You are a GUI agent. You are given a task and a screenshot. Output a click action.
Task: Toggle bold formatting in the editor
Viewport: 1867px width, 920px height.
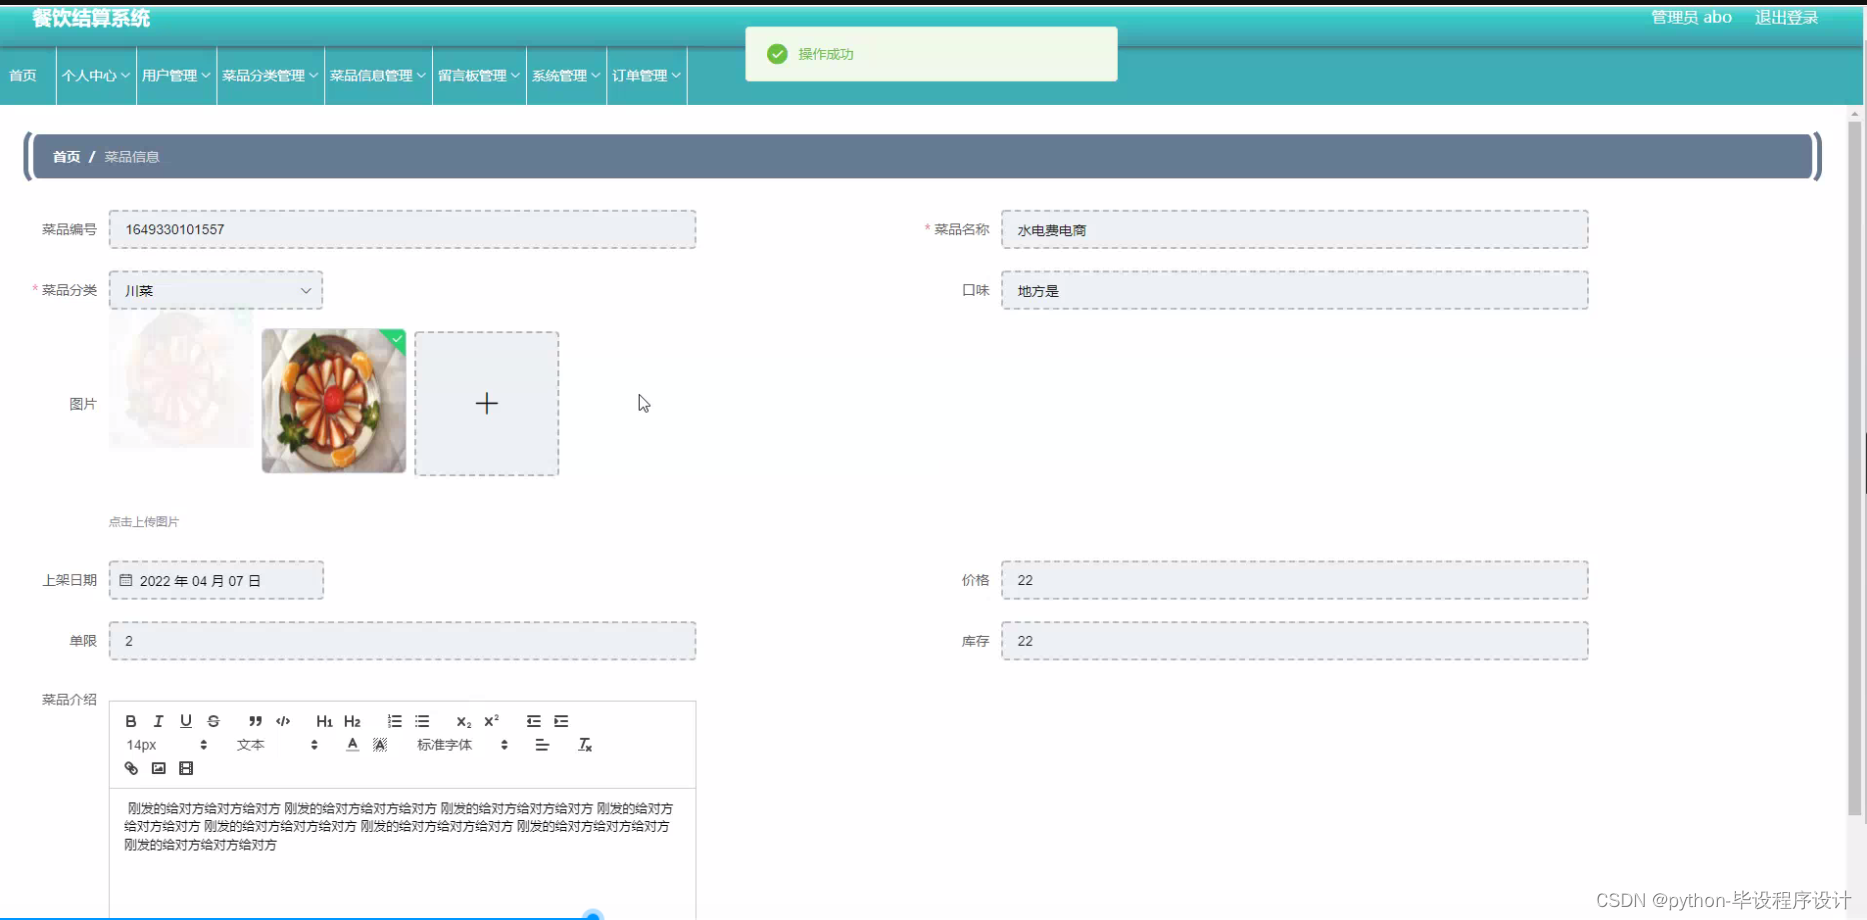[x=130, y=720]
